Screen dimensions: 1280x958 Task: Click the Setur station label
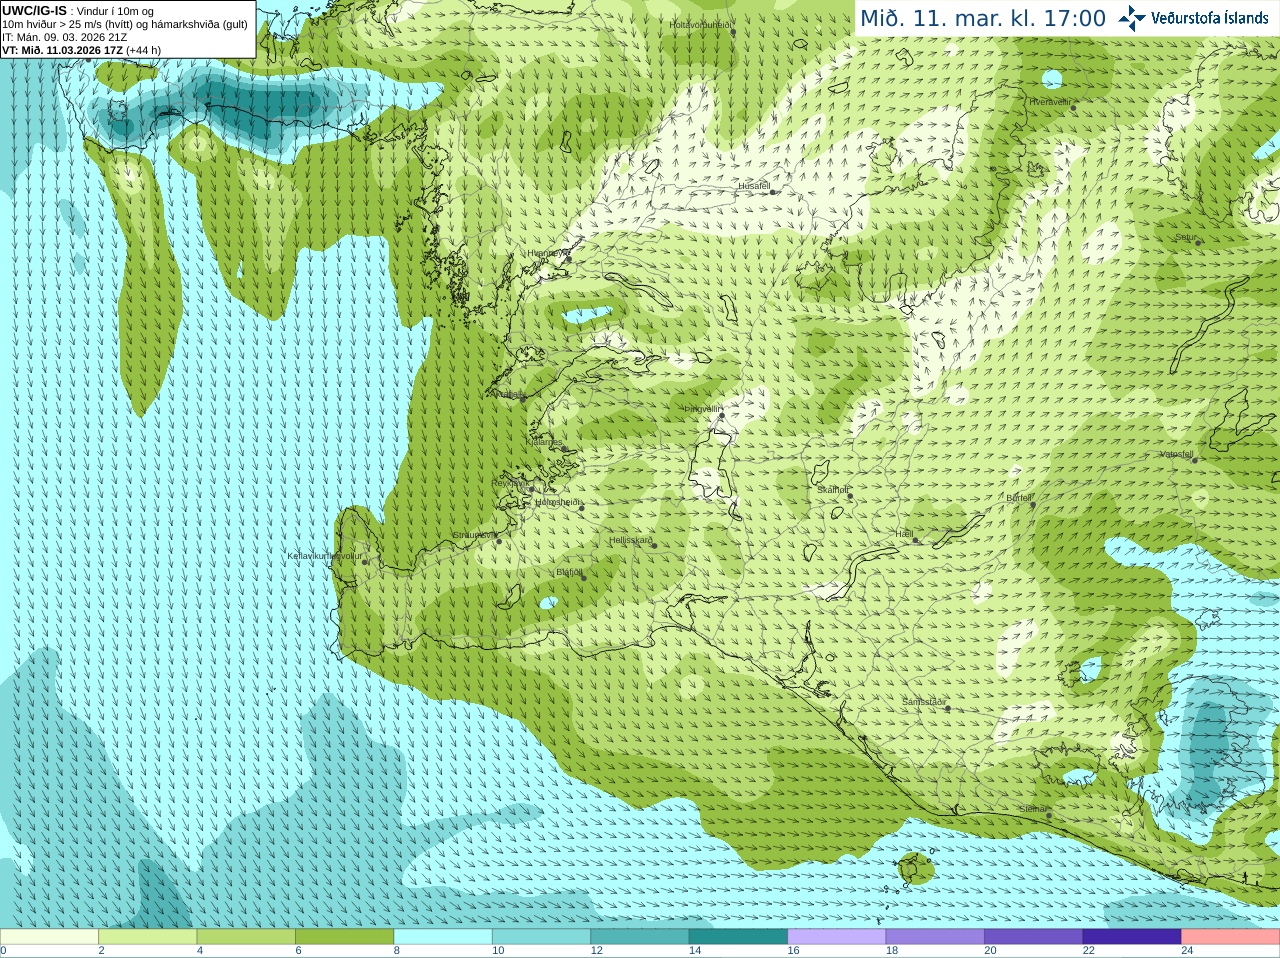pos(1186,237)
